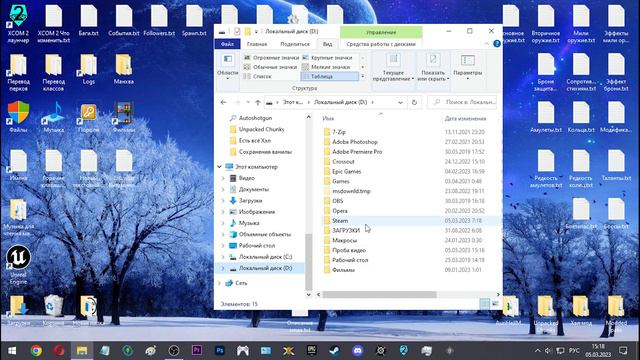Select Локальный диск (C:) in navigation pane
This screenshot has height=360, width=640.
click(265, 257)
